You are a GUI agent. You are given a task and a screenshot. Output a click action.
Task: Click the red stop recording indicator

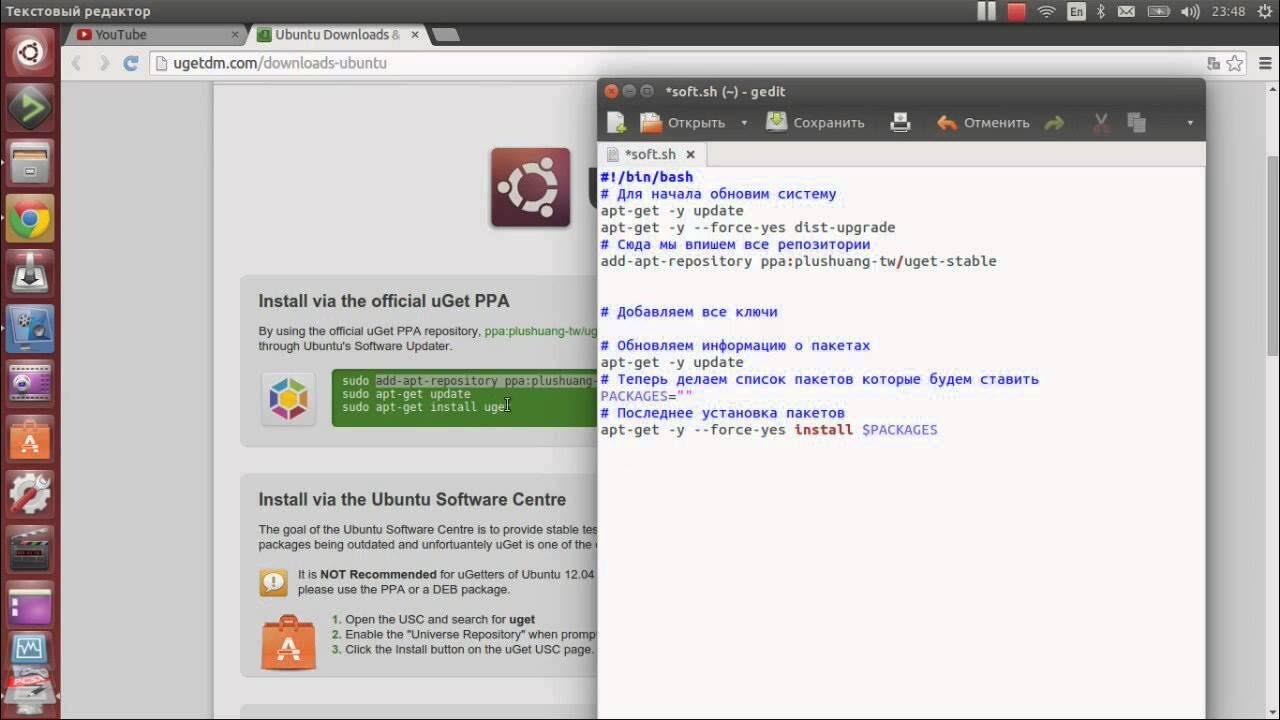[x=1016, y=12]
